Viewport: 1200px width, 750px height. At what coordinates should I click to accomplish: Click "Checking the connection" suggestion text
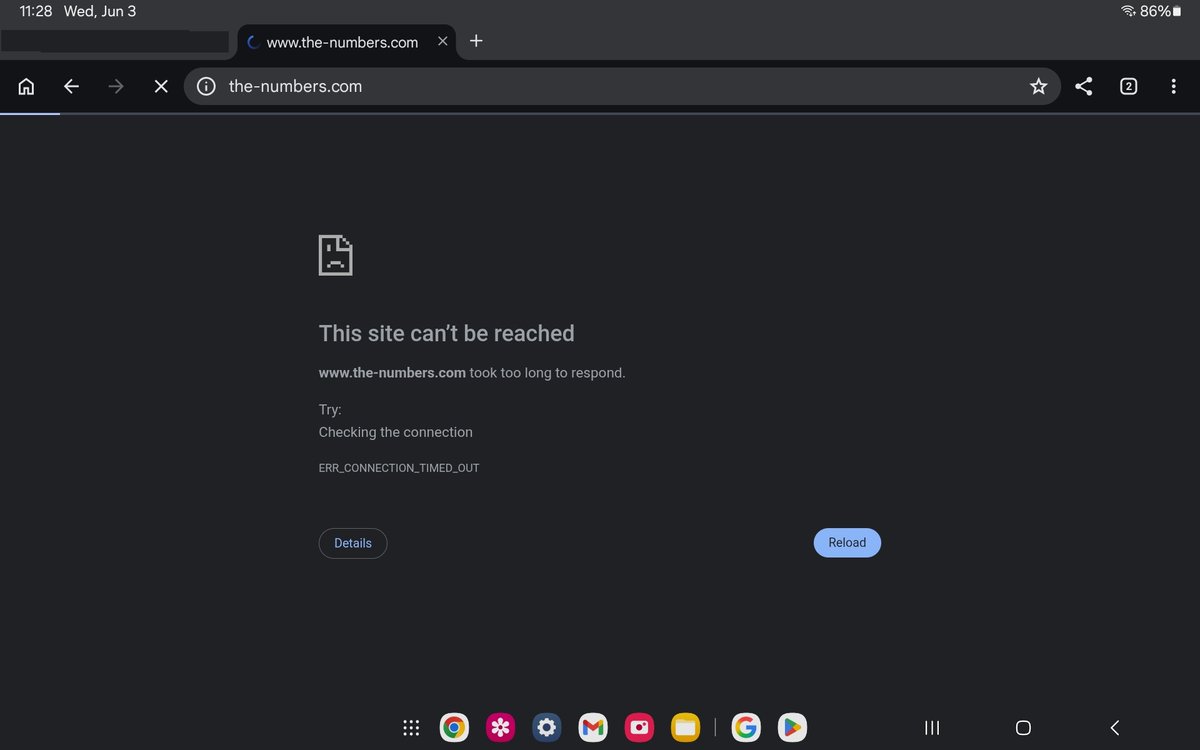tap(395, 432)
